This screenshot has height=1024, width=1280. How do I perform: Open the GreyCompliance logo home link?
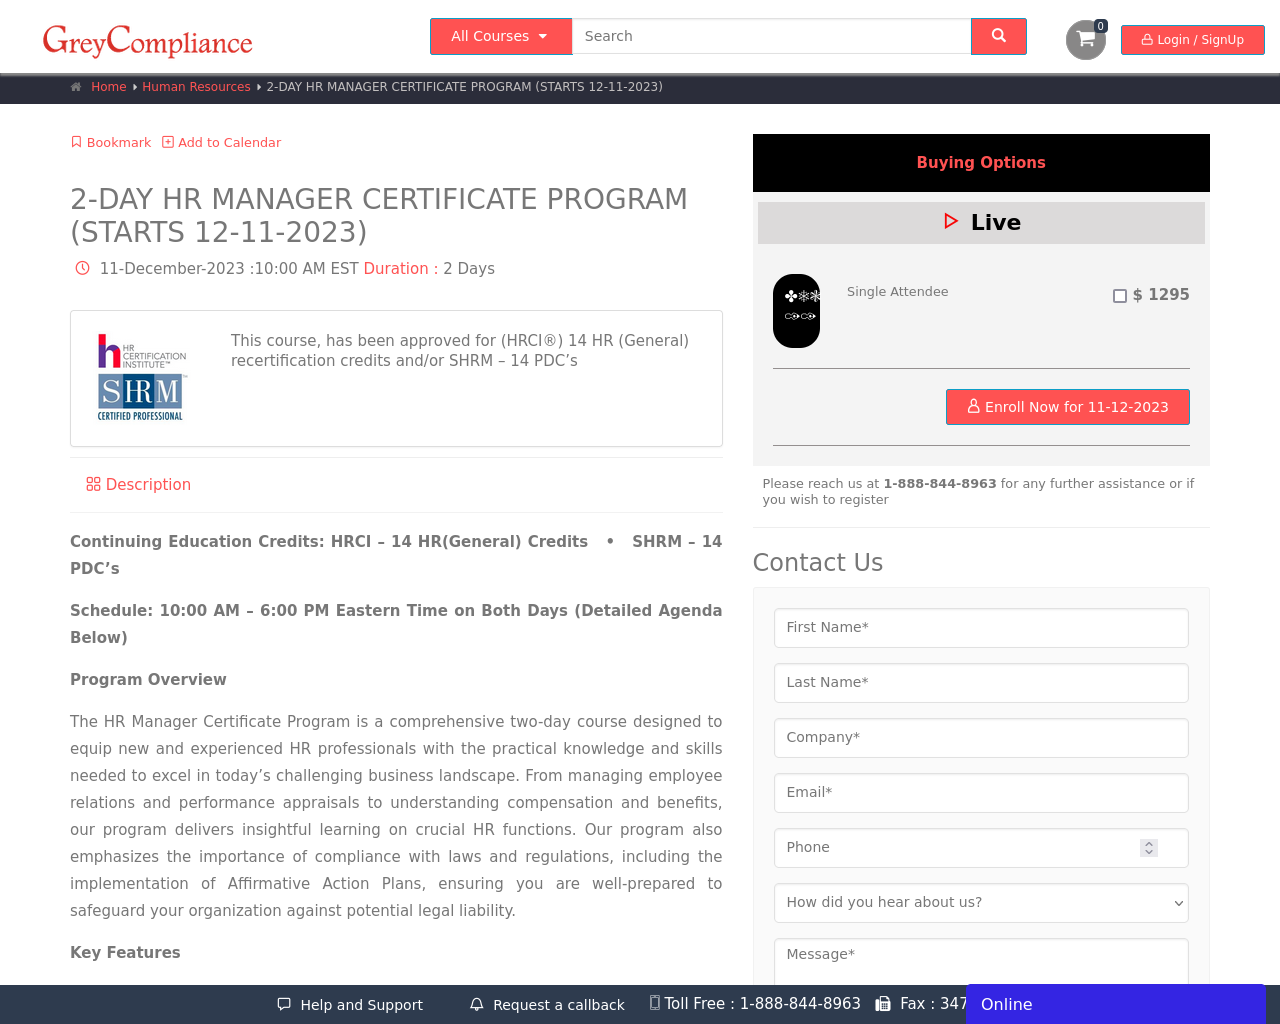[148, 41]
